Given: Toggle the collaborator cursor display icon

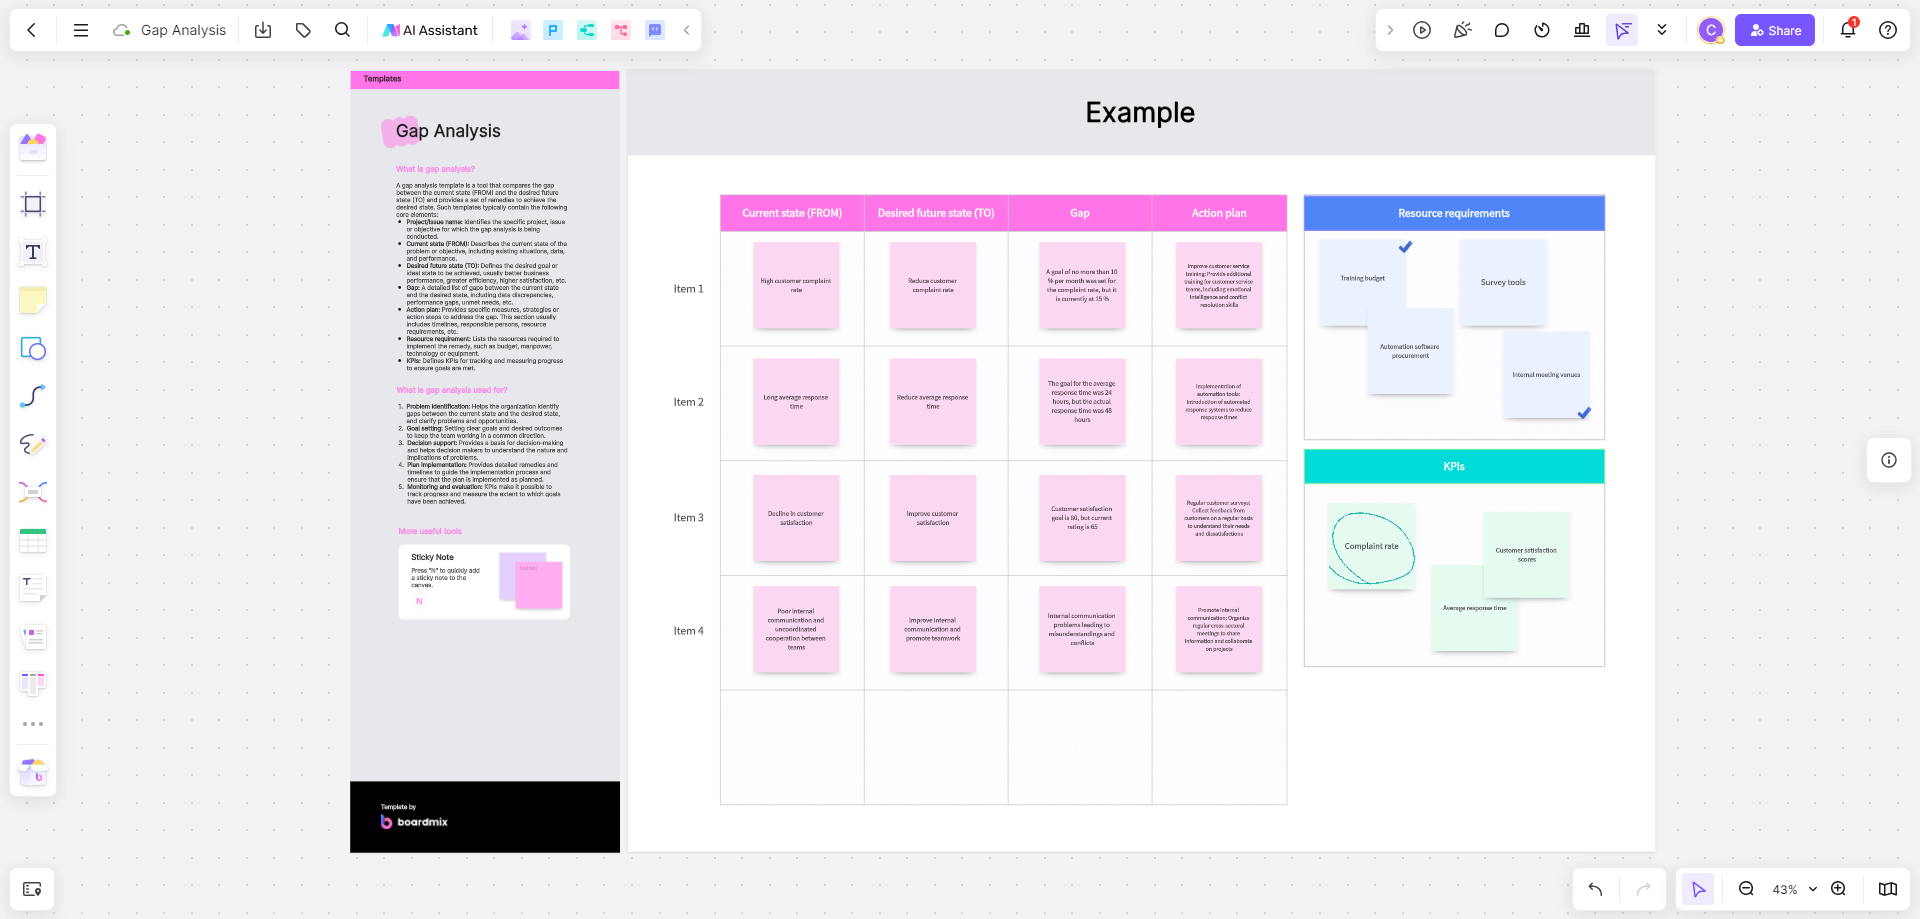Looking at the screenshot, I should (x=1622, y=30).
